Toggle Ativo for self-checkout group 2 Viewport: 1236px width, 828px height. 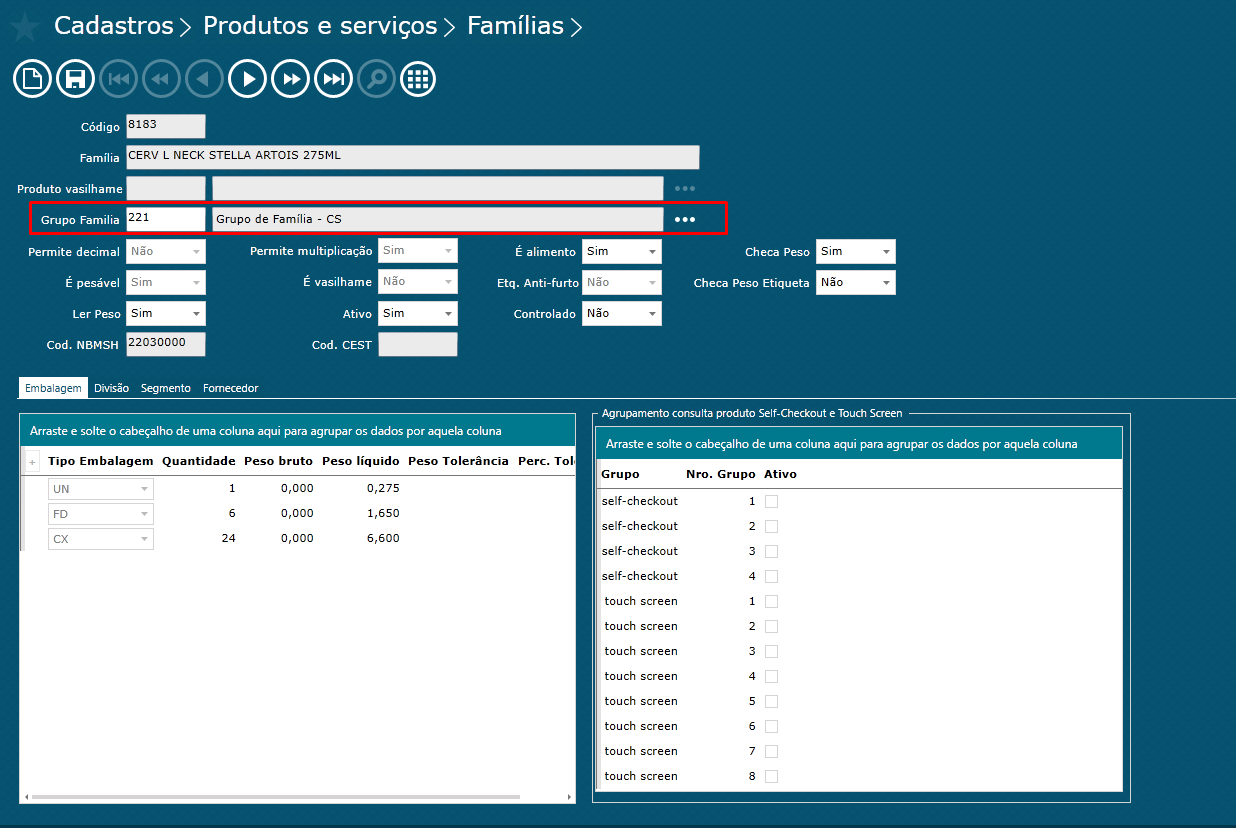[x=771, y=526]
